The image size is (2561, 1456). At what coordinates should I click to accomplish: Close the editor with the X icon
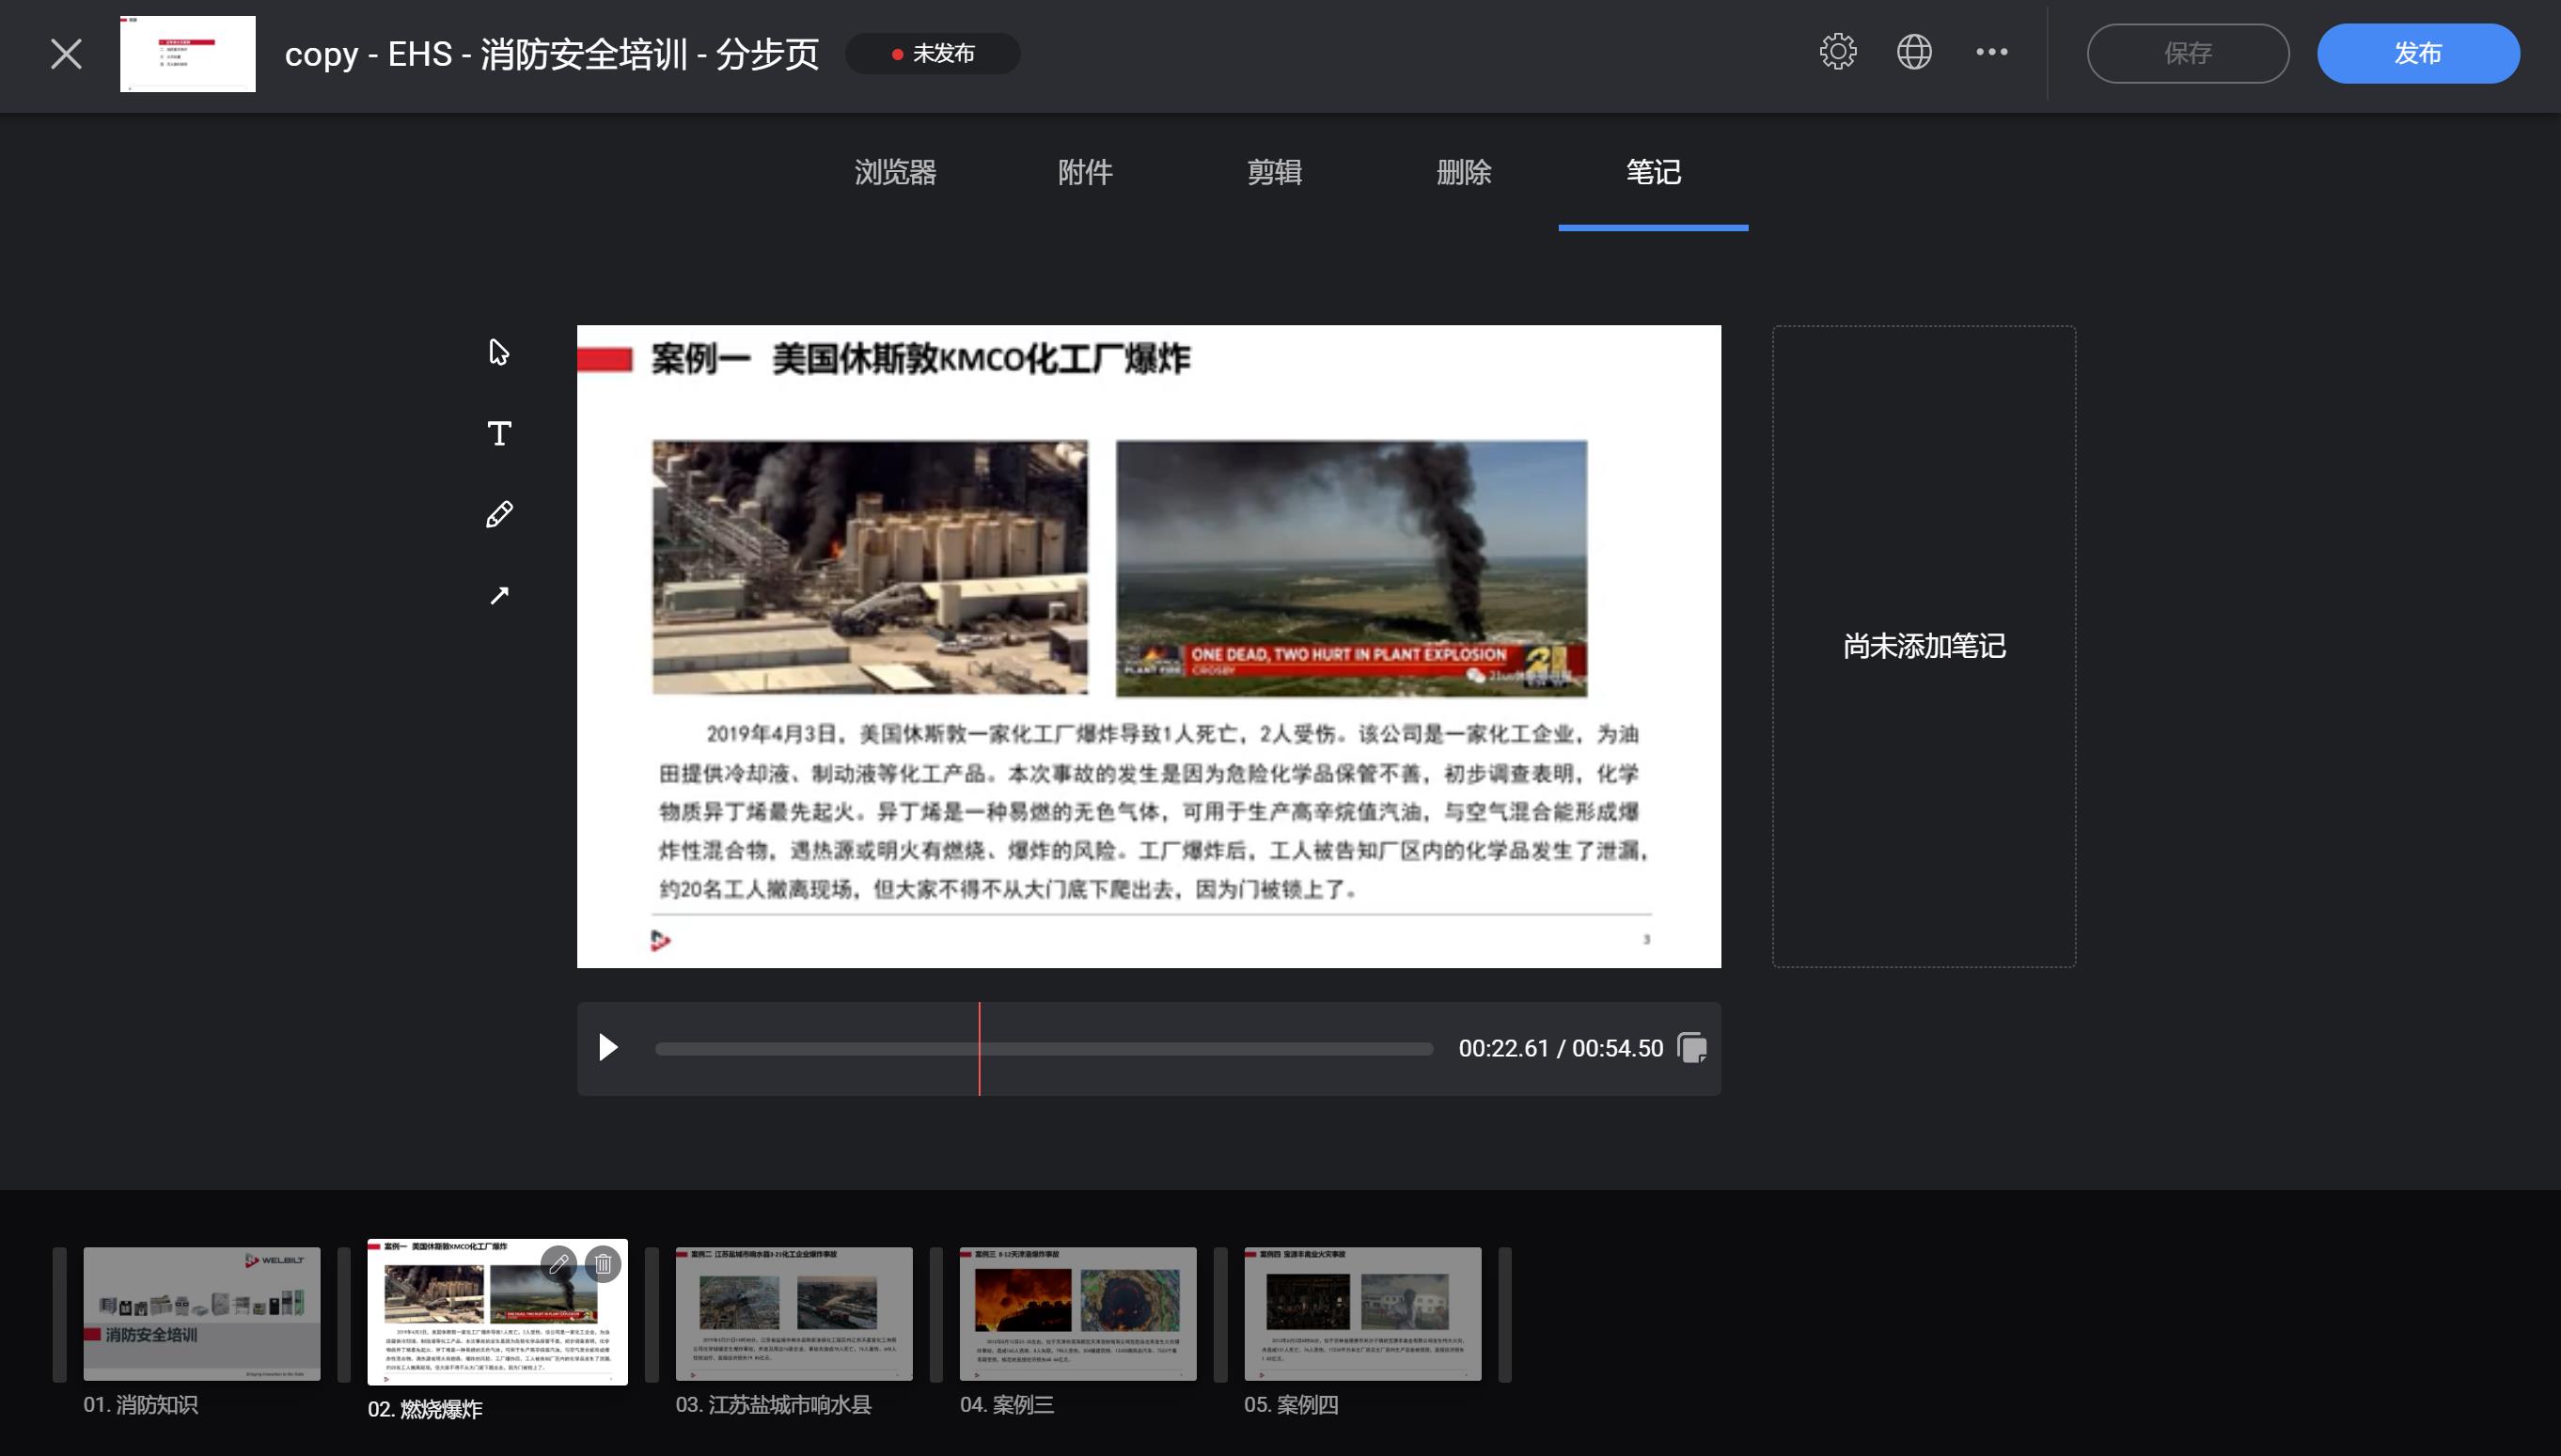point(66,53)
